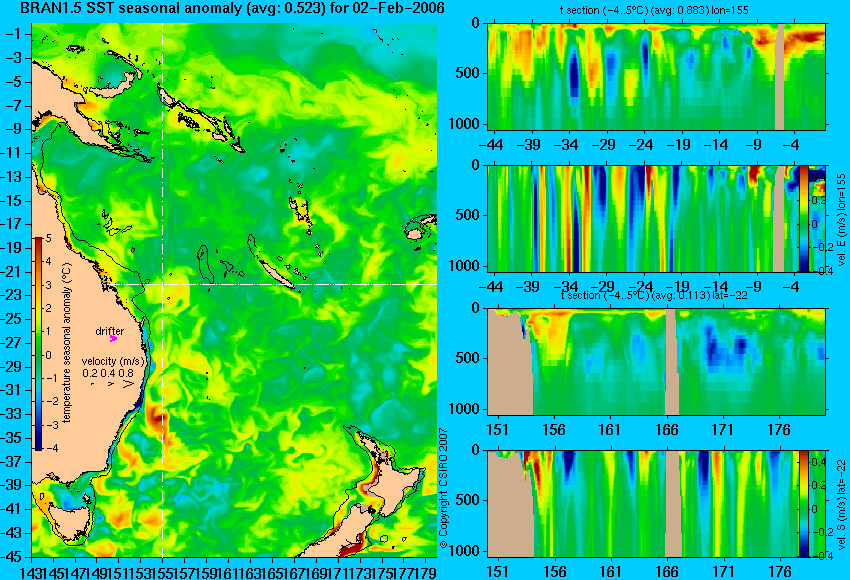Select the vel. S color bar beside lat=-22 panel
Image resolution: width=850 pixels, height=580 pixels.
tap(804, 504)
